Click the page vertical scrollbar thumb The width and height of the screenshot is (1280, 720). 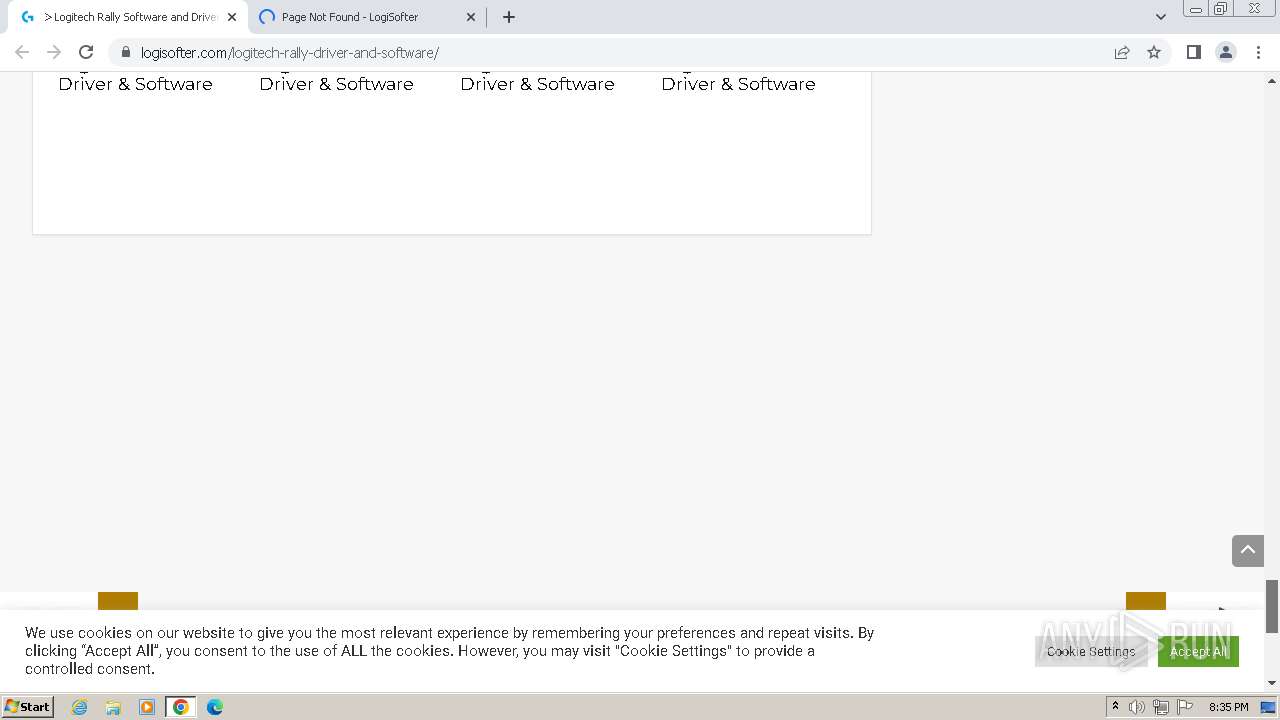click(1272, 606)
